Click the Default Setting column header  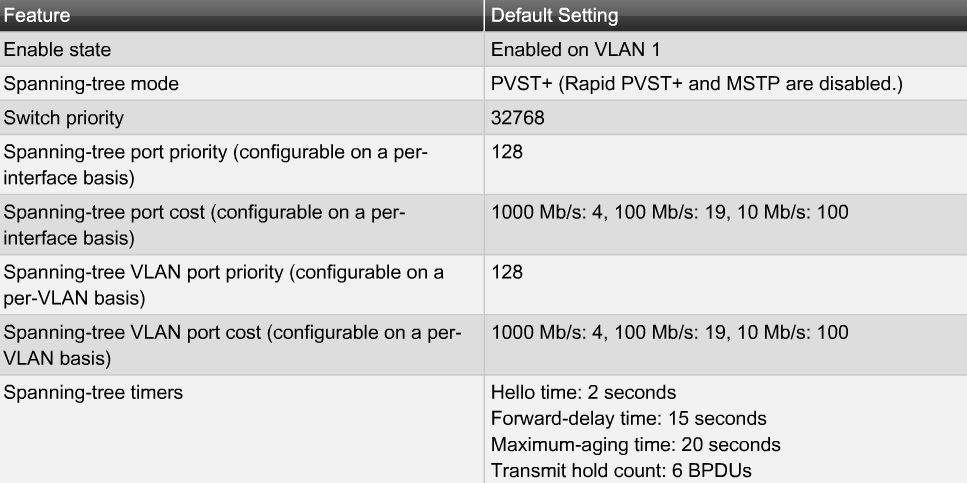[554, 16]
